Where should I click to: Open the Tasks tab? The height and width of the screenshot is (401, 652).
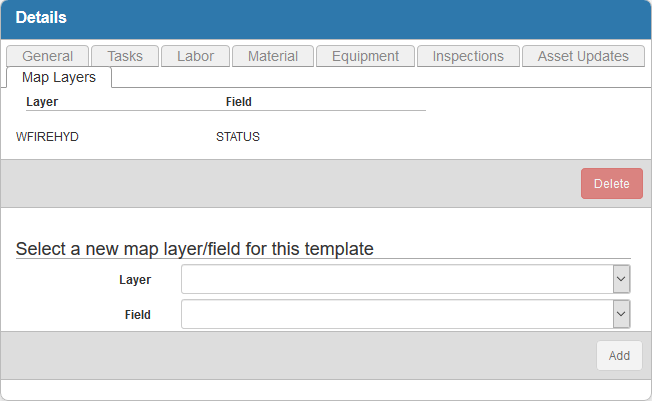125,56
